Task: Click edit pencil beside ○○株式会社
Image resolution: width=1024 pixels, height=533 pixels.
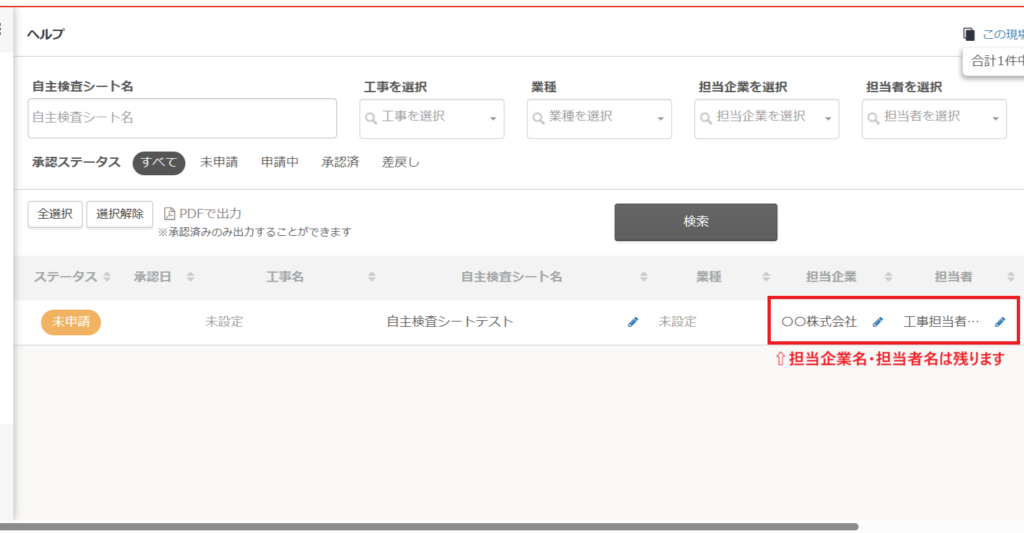Action: coord(878,322)
